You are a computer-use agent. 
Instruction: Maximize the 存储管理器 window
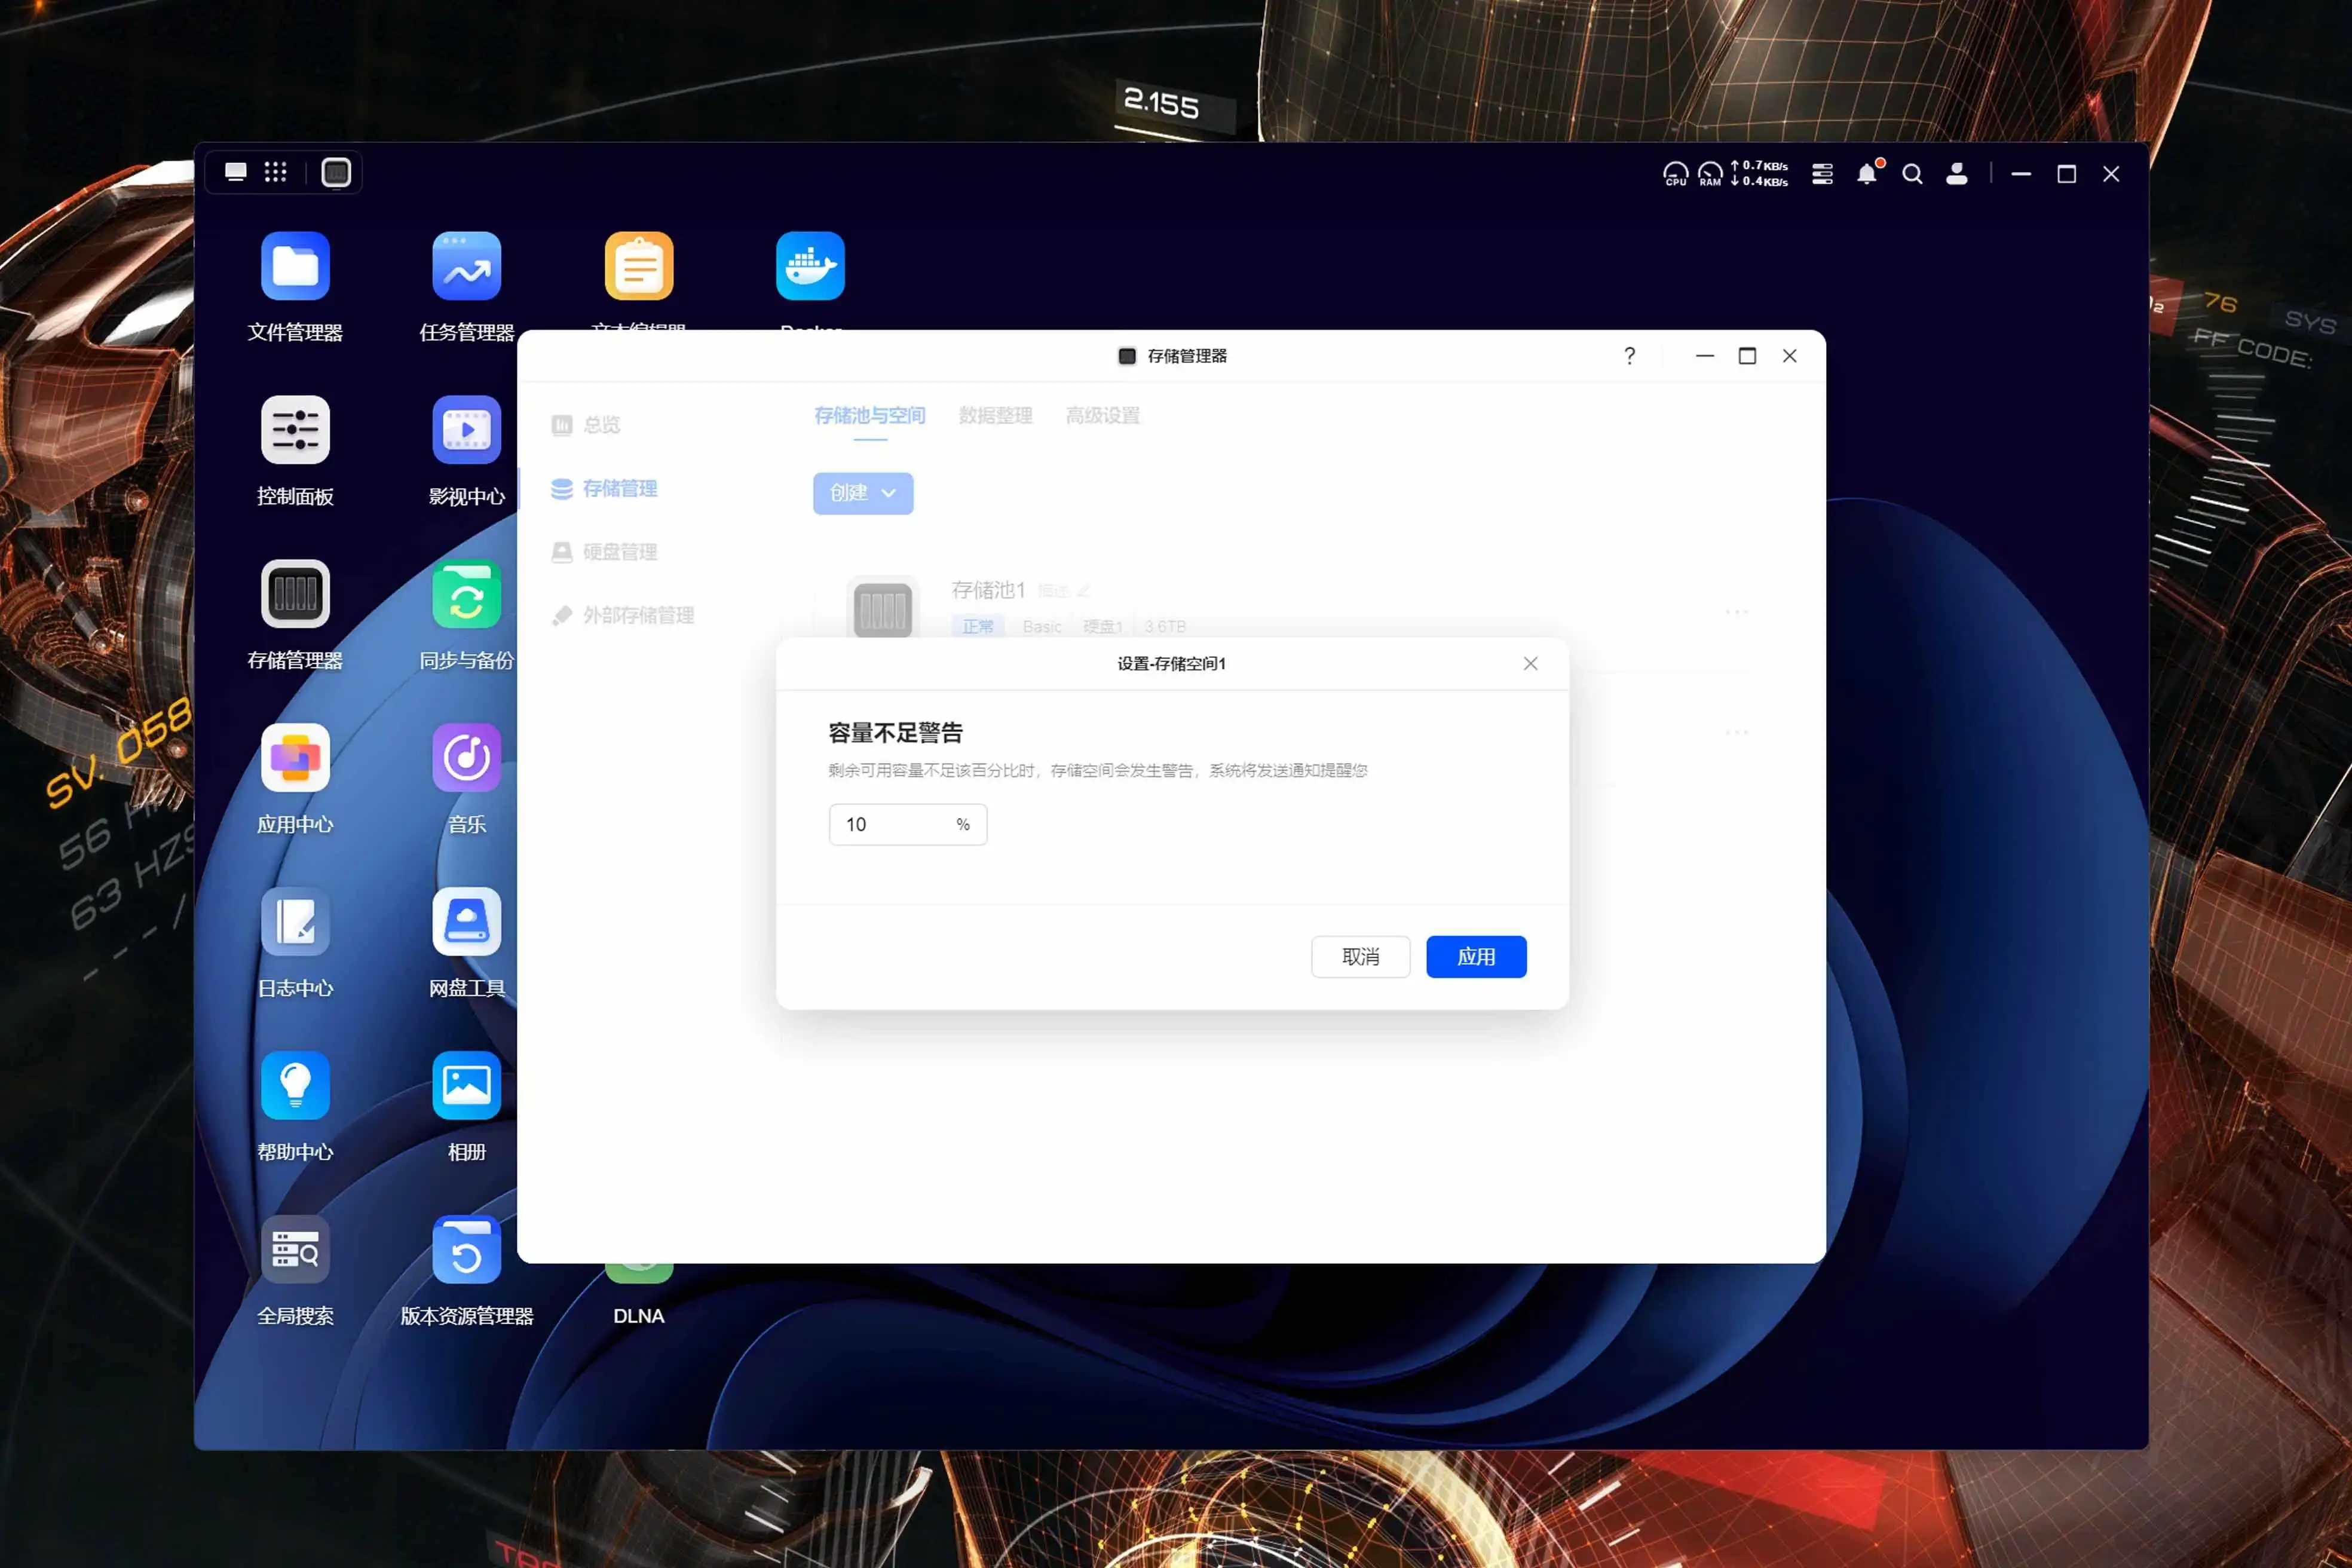pos(1747,356)
